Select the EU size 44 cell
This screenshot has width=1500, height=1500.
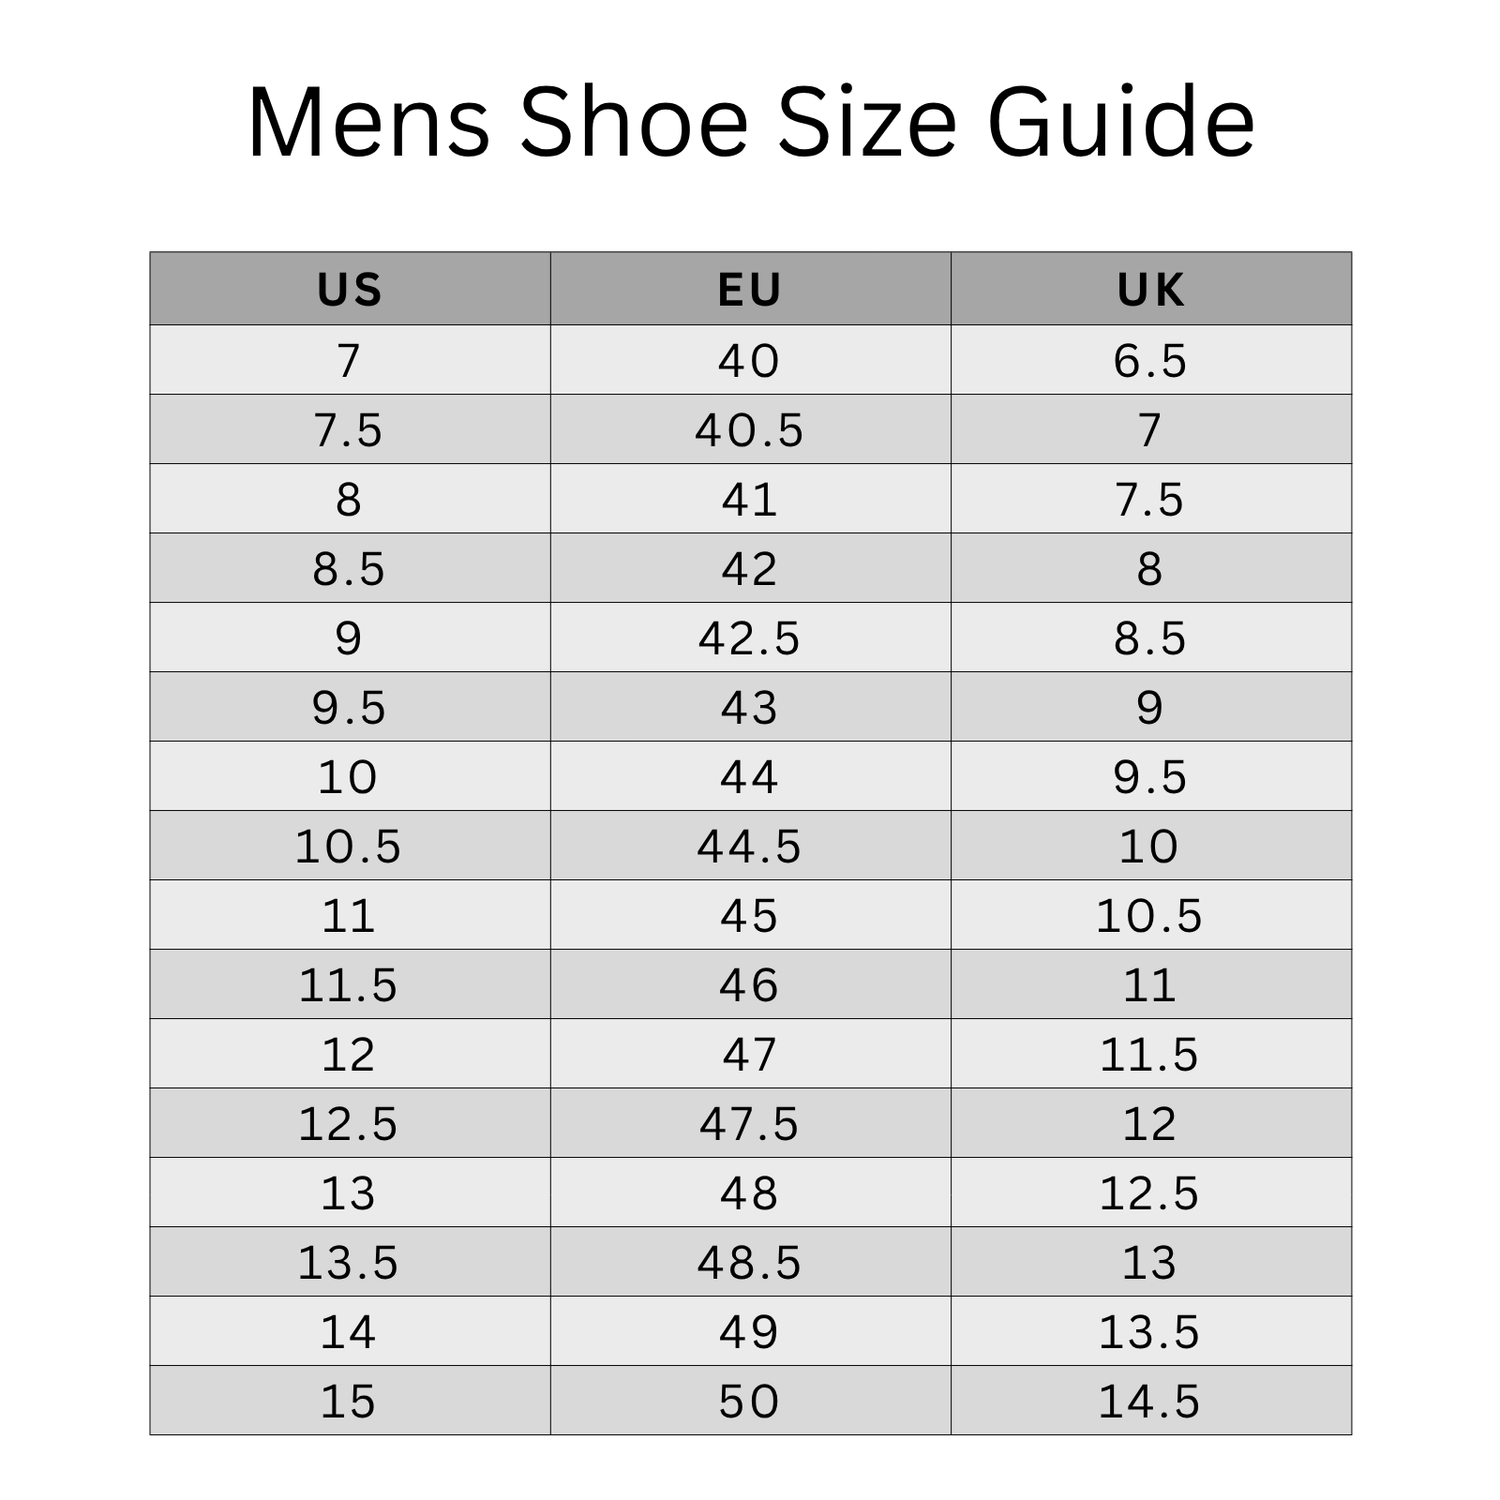750,777
